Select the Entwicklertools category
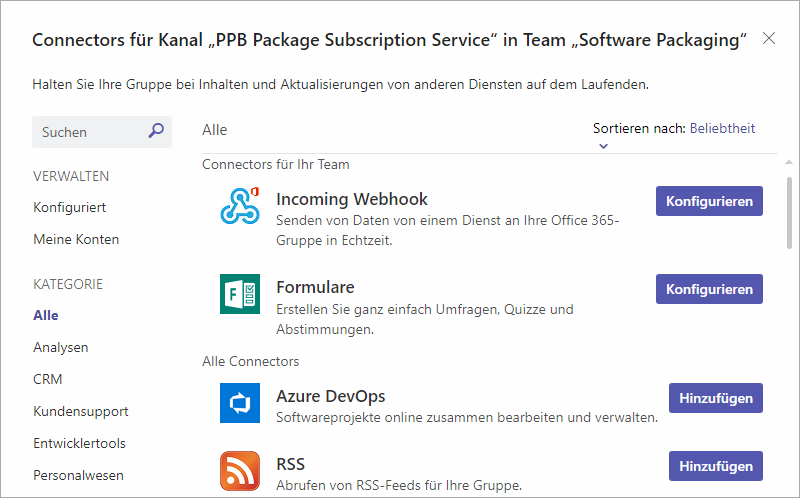 (x=79, y=443)
